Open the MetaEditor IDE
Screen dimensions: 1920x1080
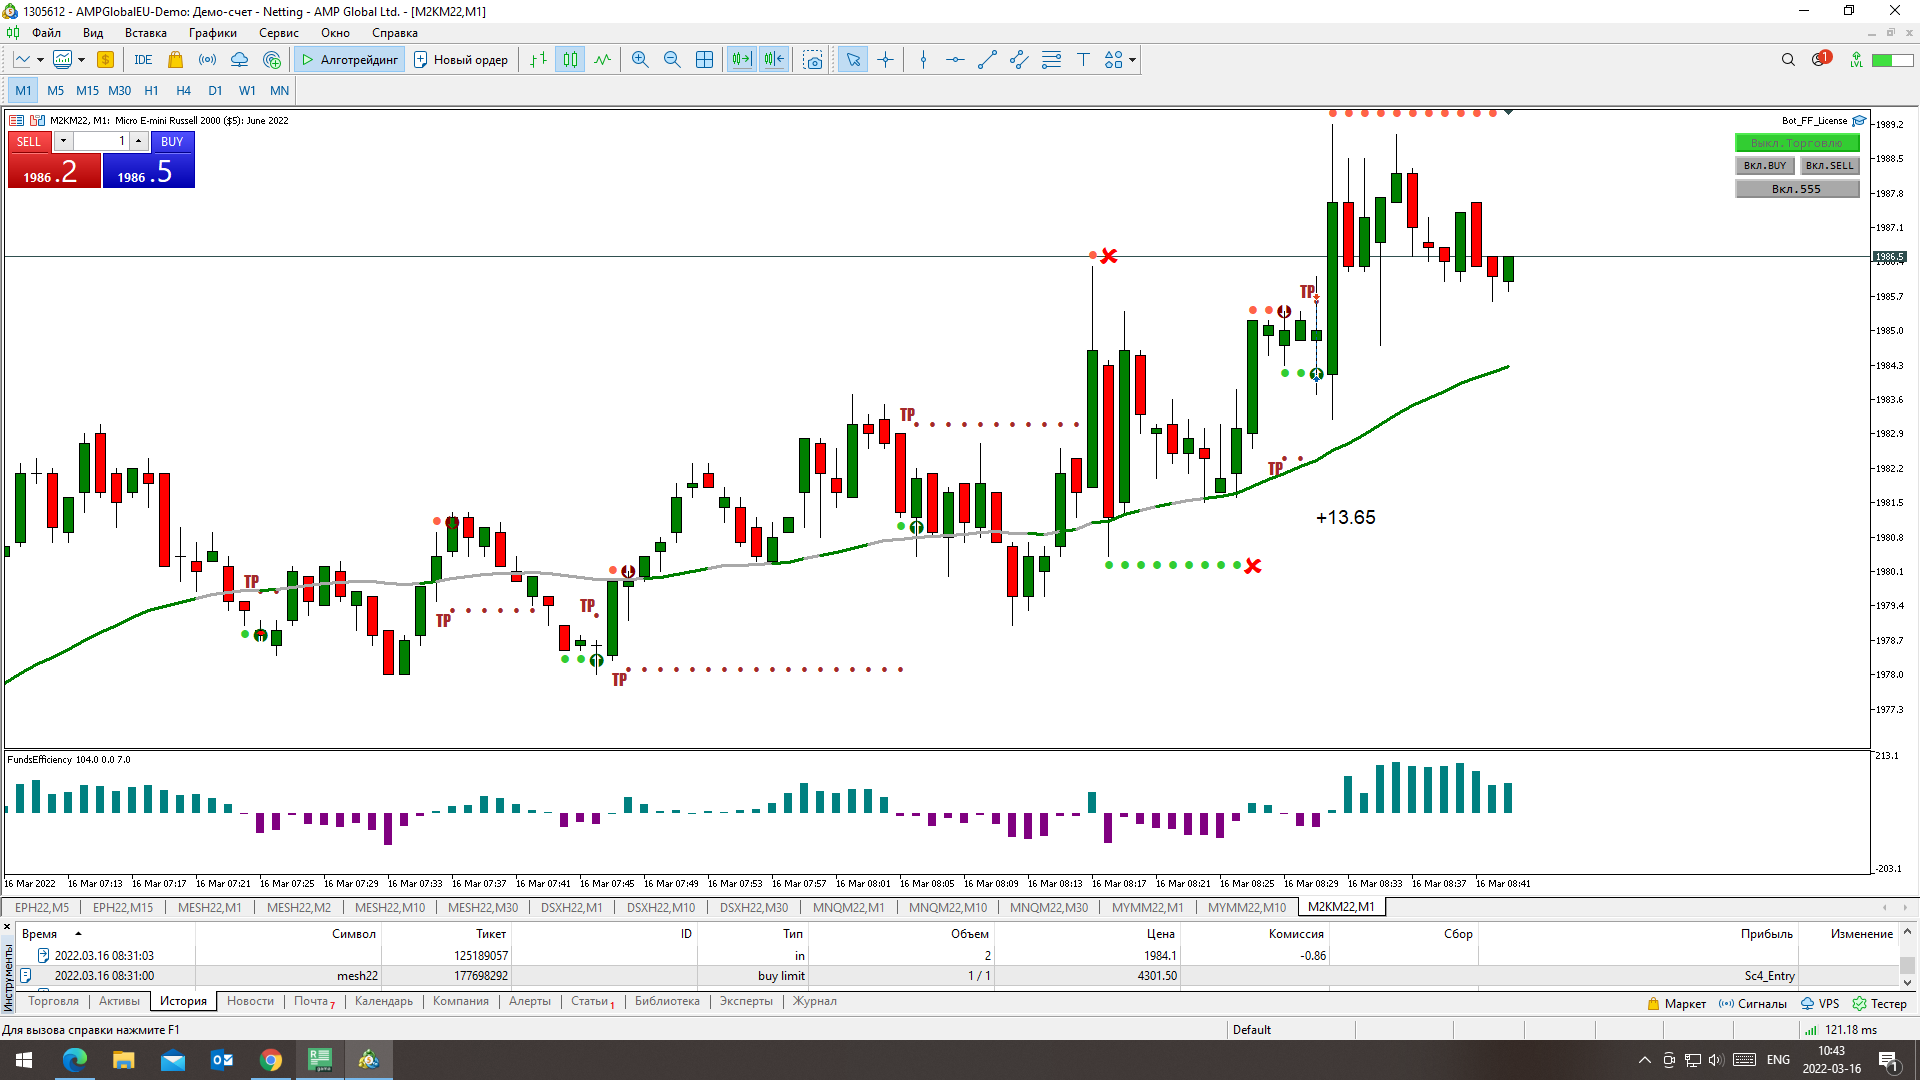[143, 60]
